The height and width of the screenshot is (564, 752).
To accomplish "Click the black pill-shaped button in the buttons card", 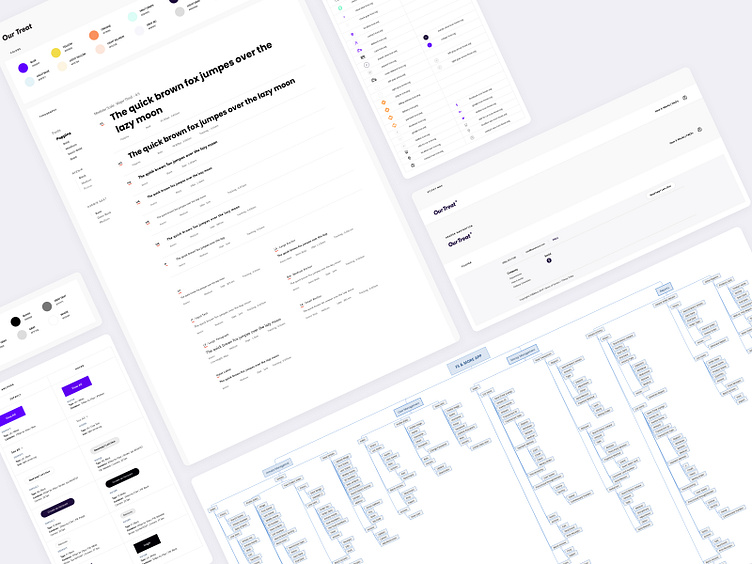I will (x=122, y=478).
